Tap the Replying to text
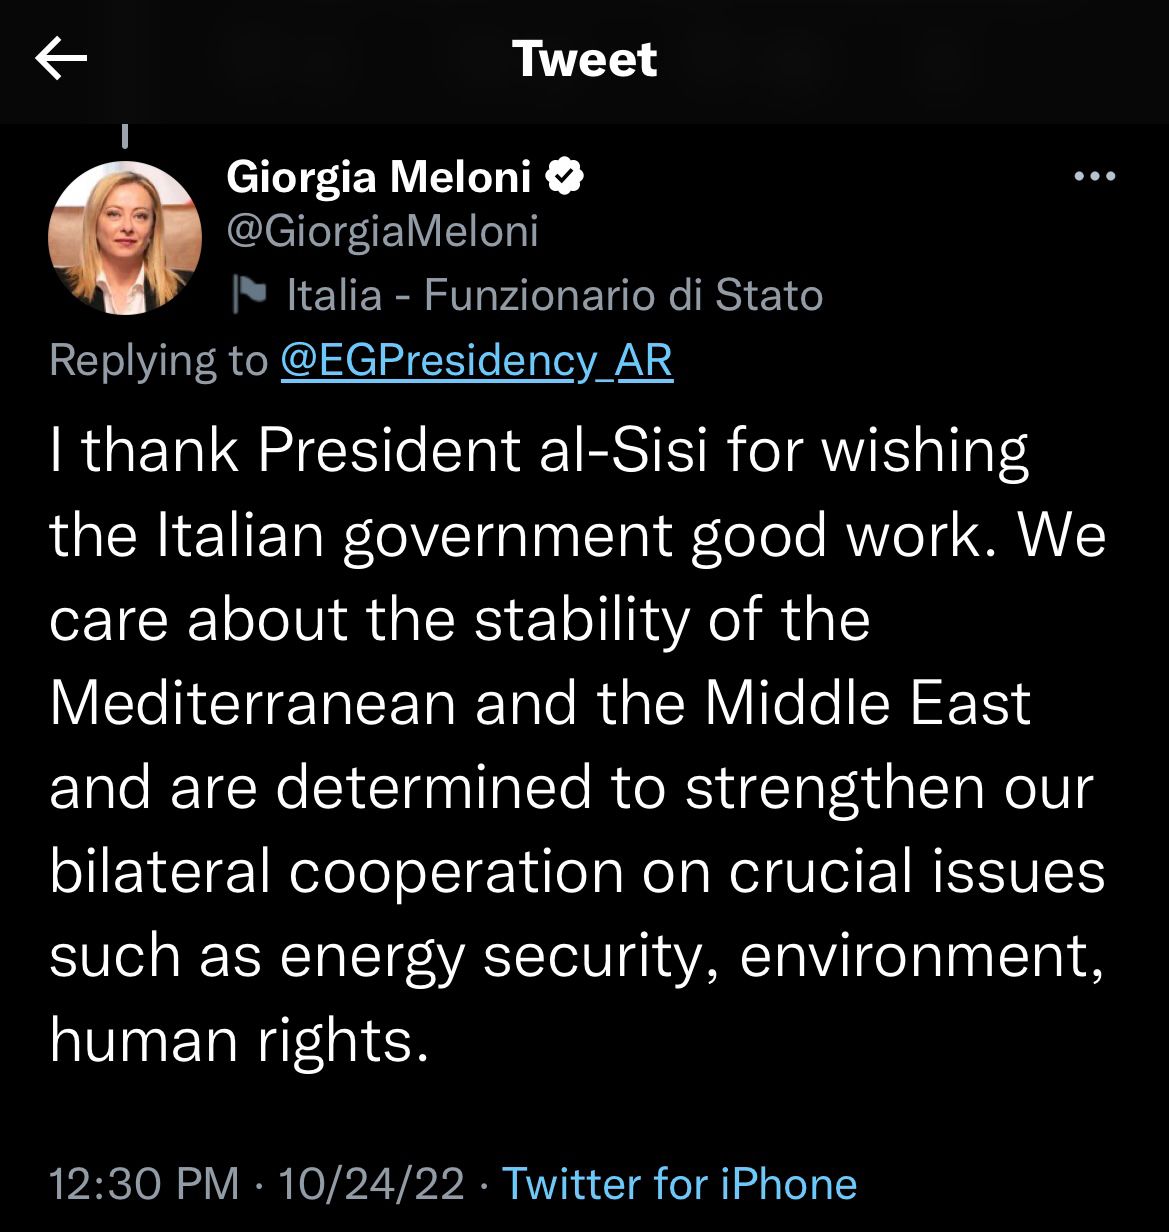Screen dimensions: 1169x1232 coord(158,360)
